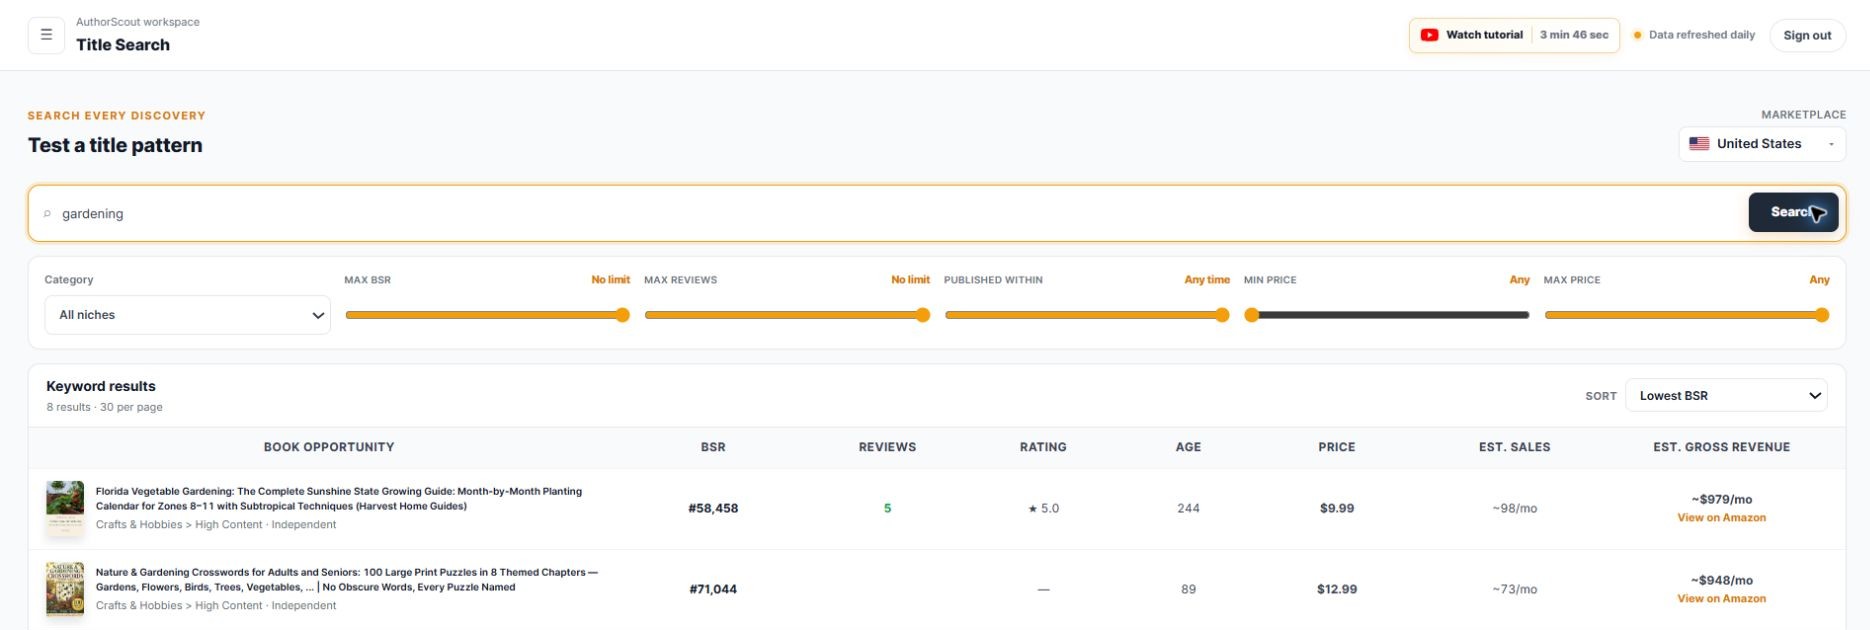Image resolution: width=1870 pixels, height=630 pixels.
Task: Click the Published Within slider handle
Action: pos(1222,315)
